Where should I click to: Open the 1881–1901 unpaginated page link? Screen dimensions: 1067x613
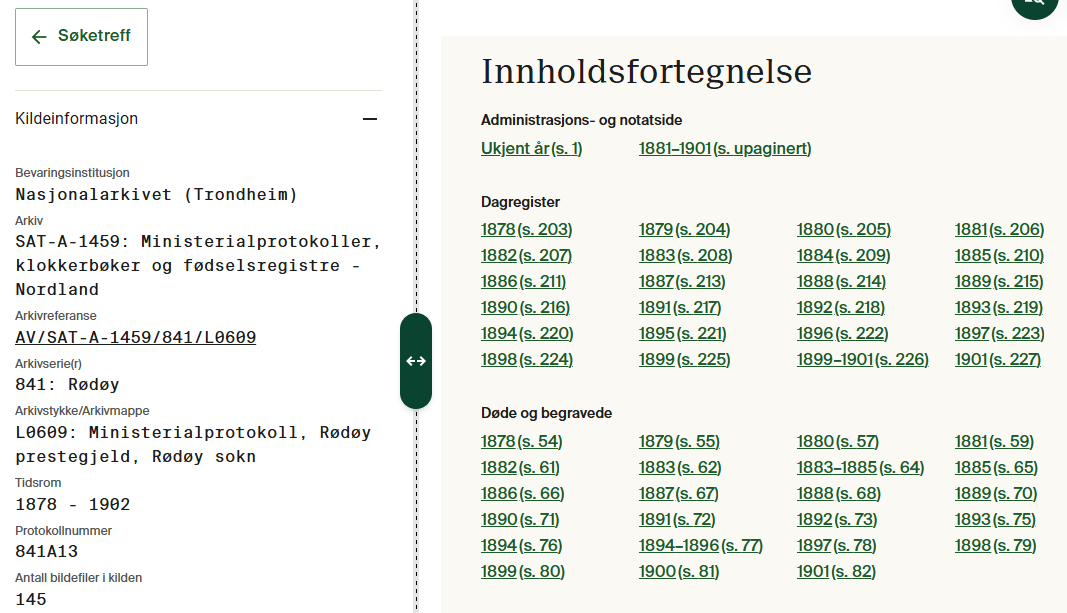click(x=725, y=149)
